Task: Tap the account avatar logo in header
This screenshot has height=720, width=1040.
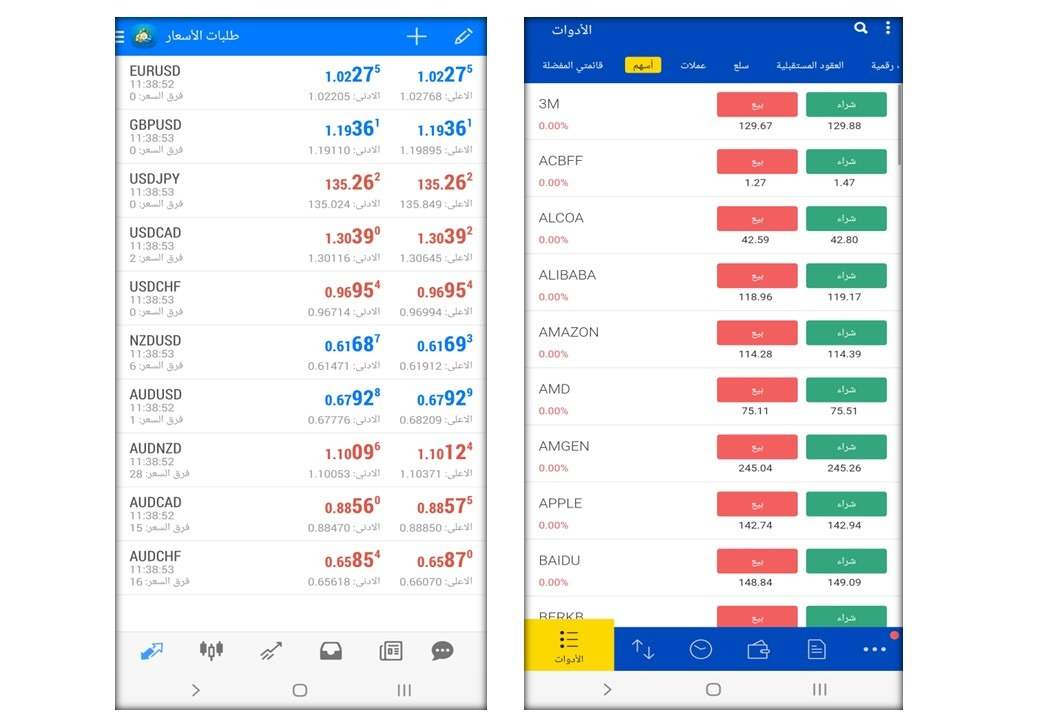Action: point(143,36)
